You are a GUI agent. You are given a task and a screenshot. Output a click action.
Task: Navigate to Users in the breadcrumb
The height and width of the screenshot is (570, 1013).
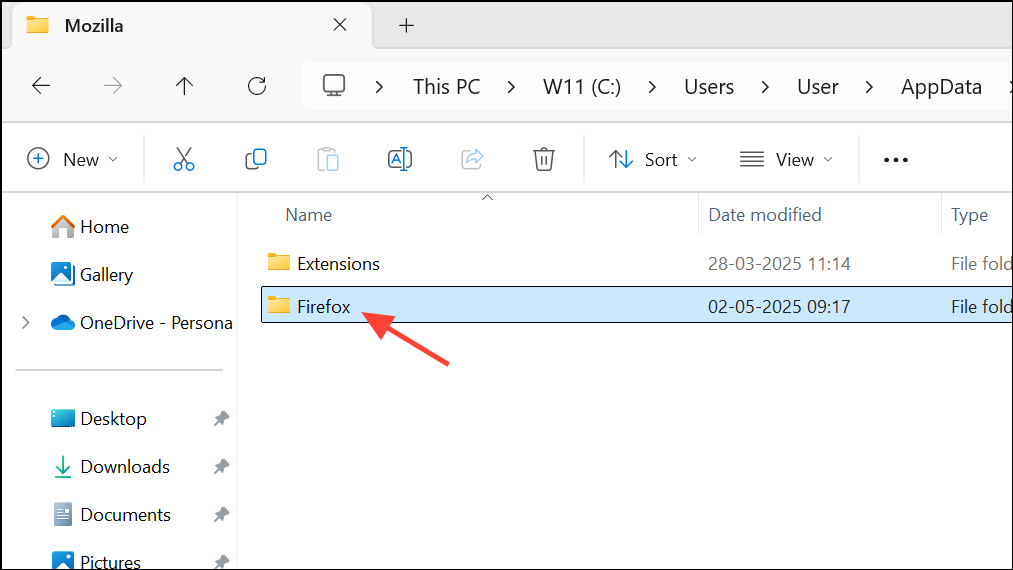click(x=709, y=87)
